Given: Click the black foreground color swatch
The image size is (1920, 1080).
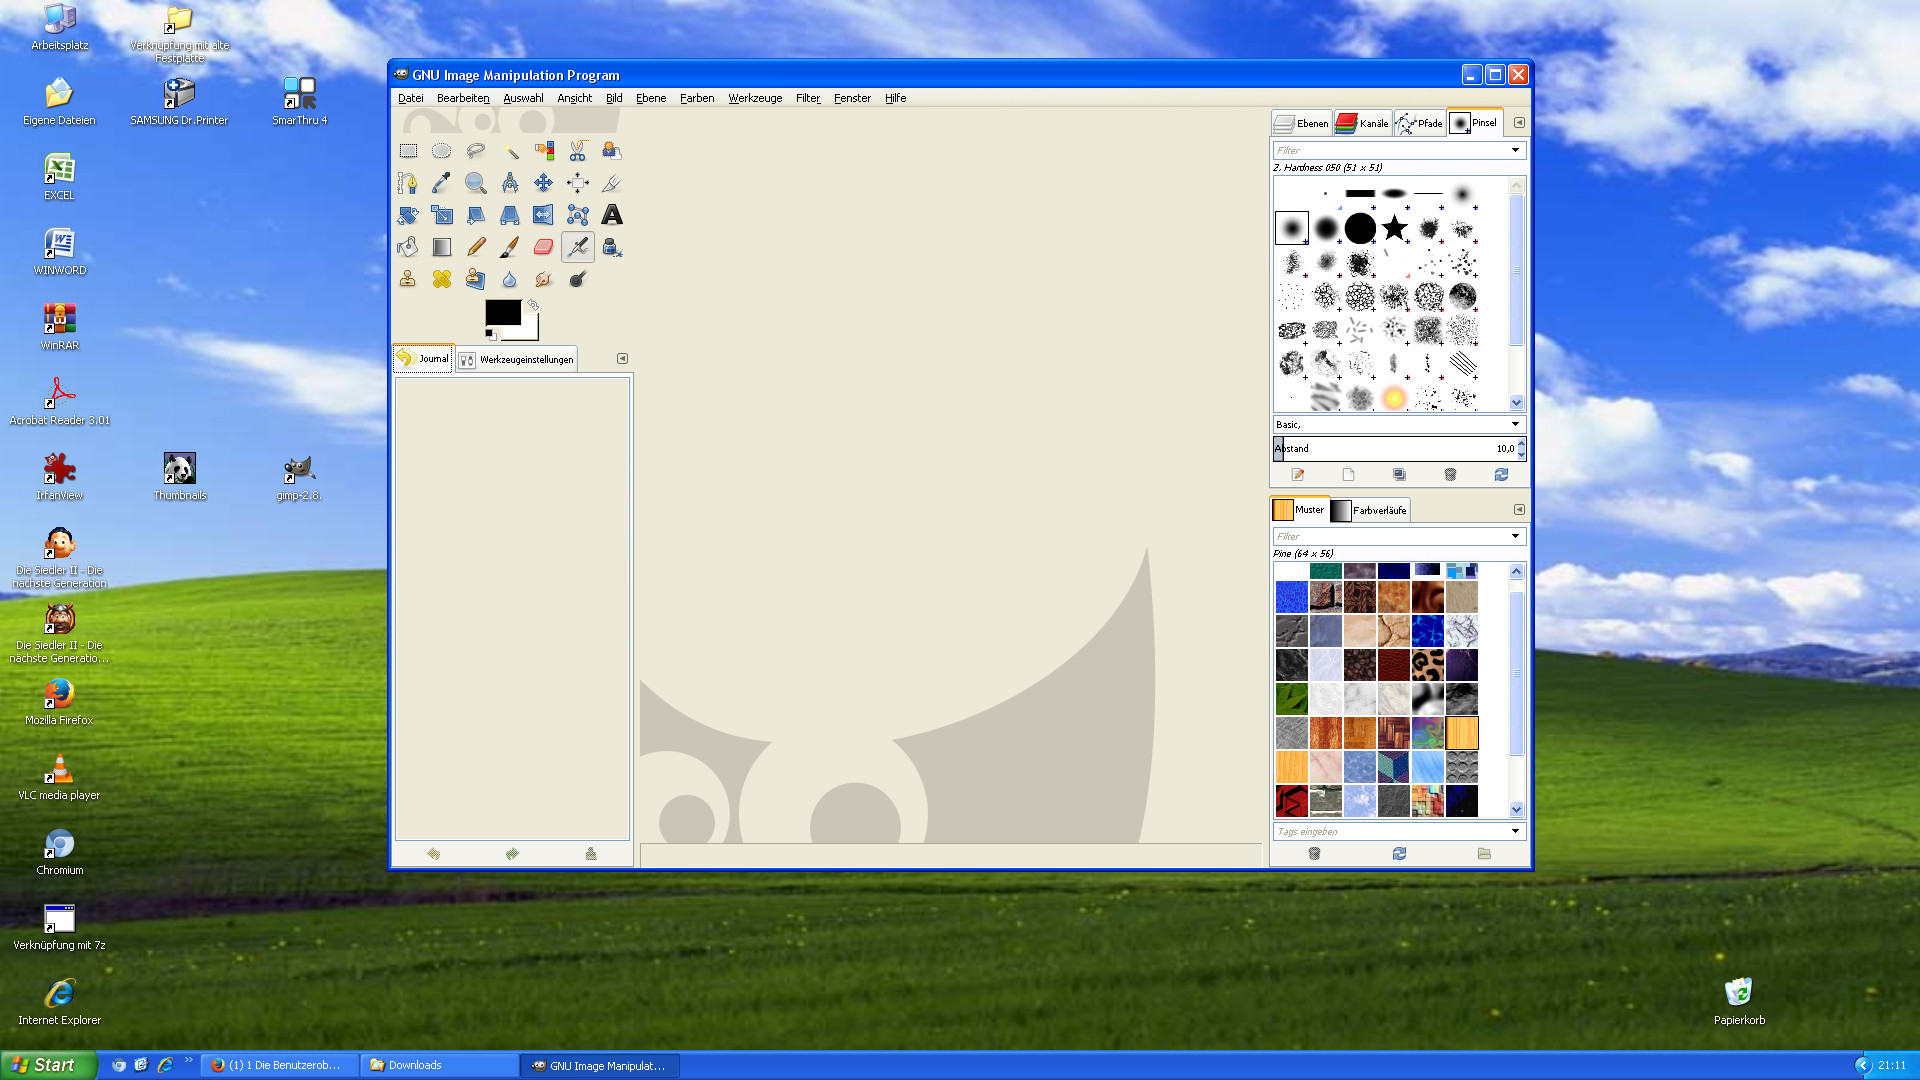Looking at the screenshot, I should 502,312.
